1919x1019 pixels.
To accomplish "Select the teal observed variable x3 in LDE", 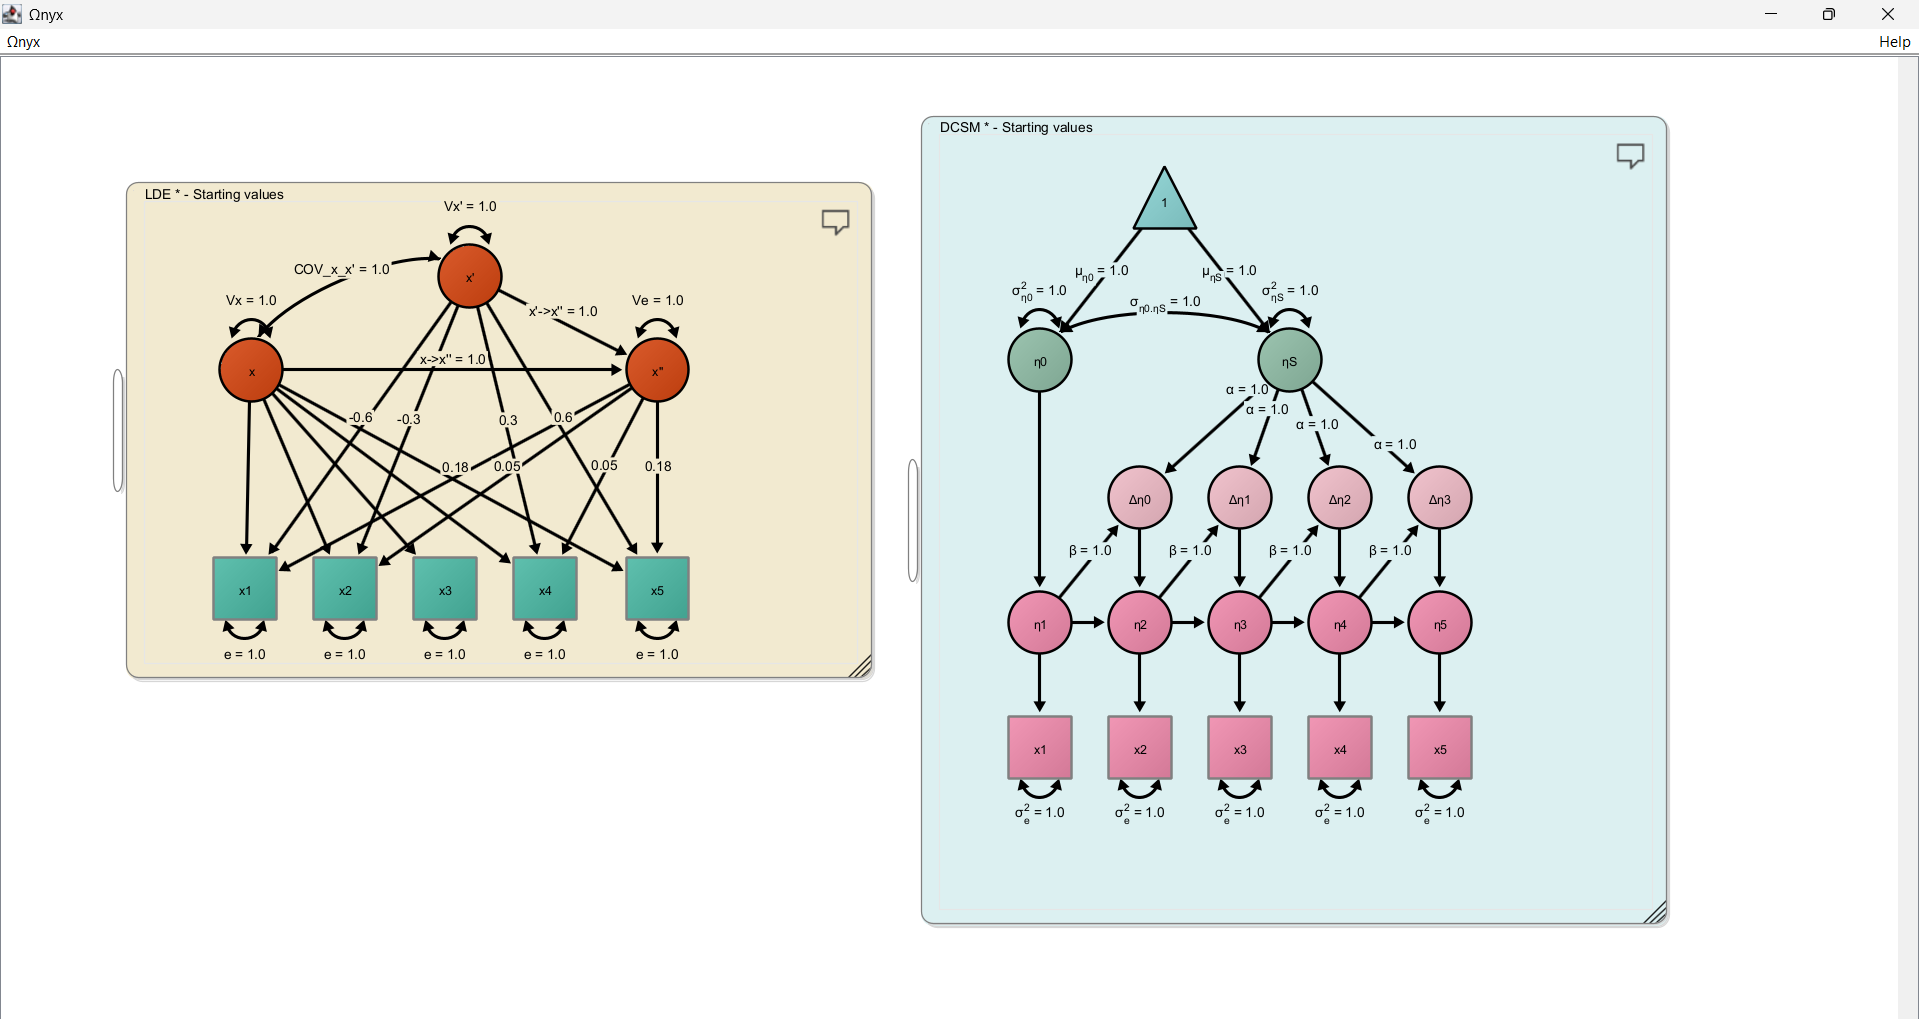I will 445,590.
